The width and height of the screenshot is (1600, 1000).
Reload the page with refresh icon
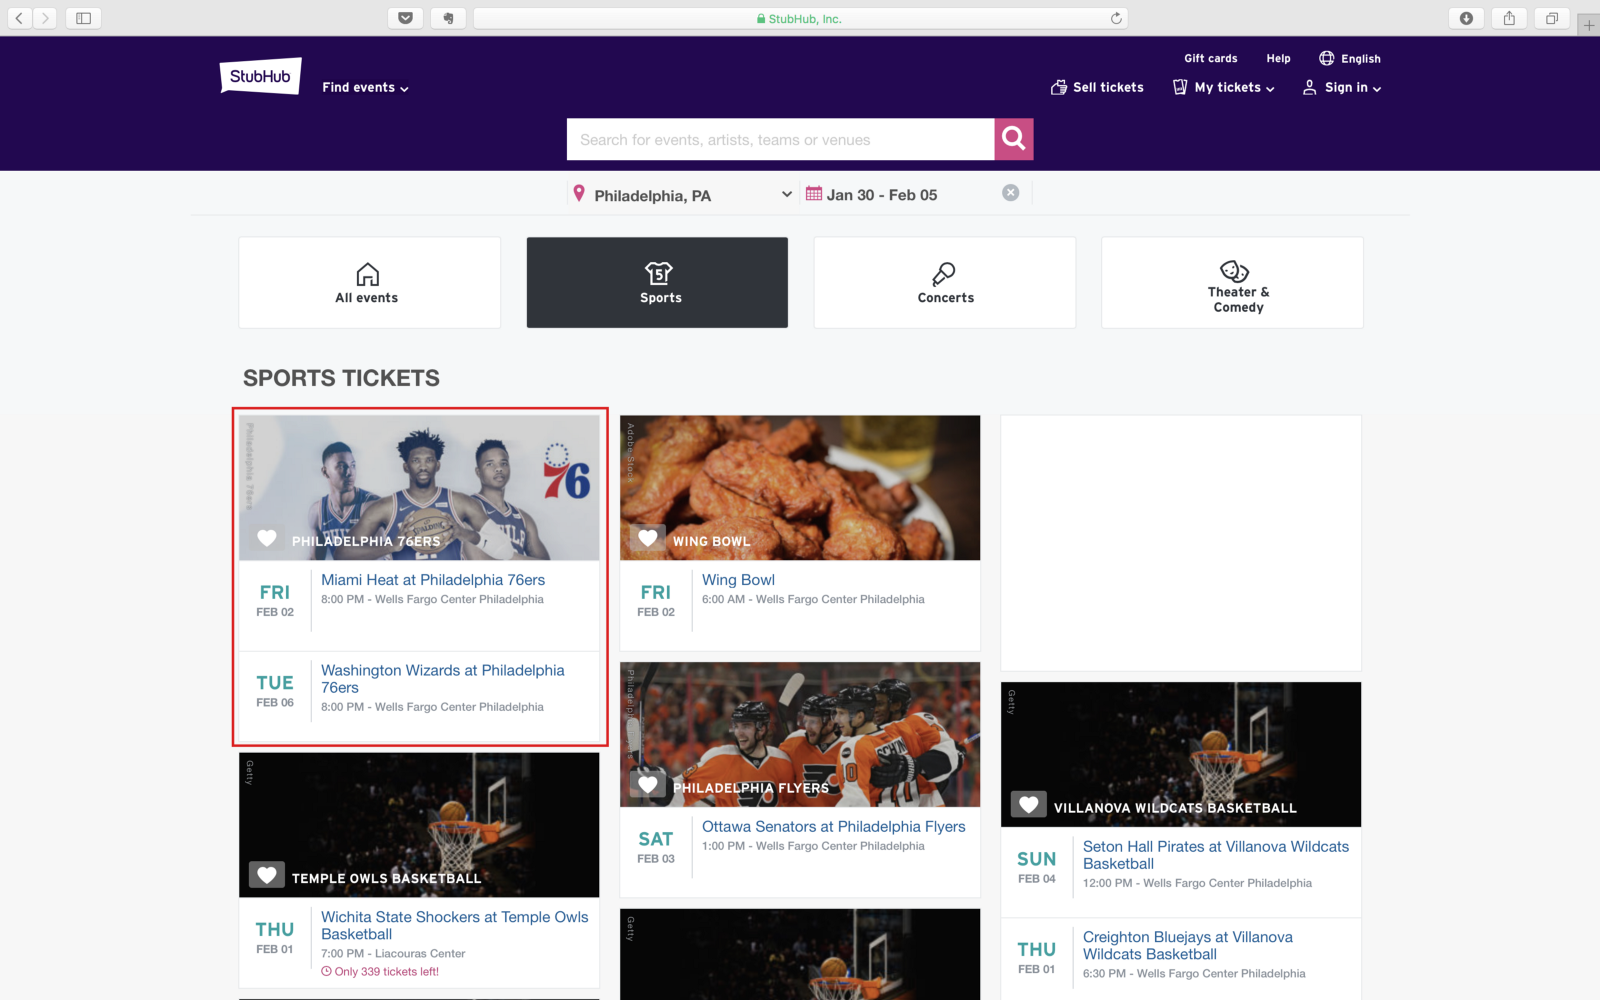pyautogui.click(x=1116, y=18)
